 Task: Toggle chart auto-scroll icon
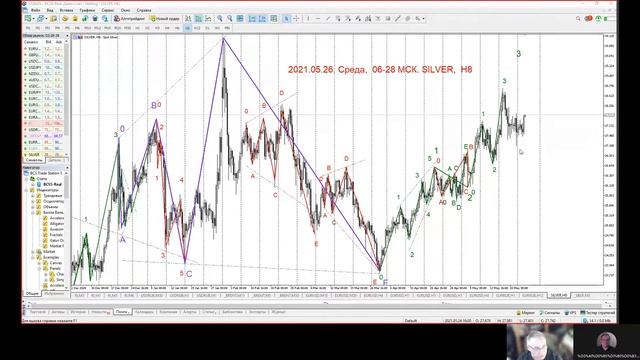pyautogui.click(x=252, y=19)
